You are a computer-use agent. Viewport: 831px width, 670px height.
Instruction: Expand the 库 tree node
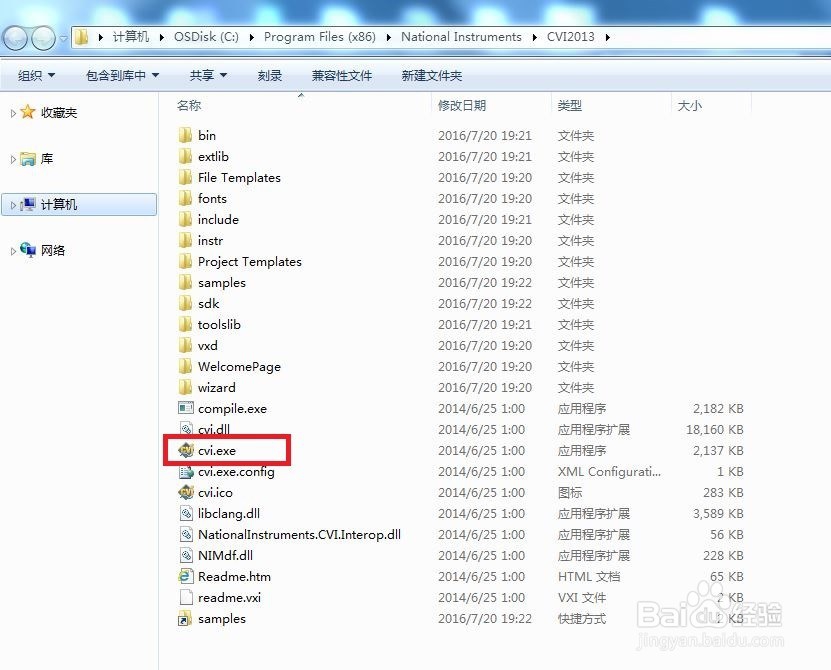[13, 159]
